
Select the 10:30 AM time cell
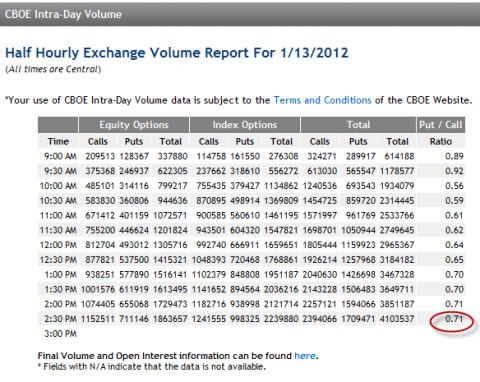click(x=58, y=201)
